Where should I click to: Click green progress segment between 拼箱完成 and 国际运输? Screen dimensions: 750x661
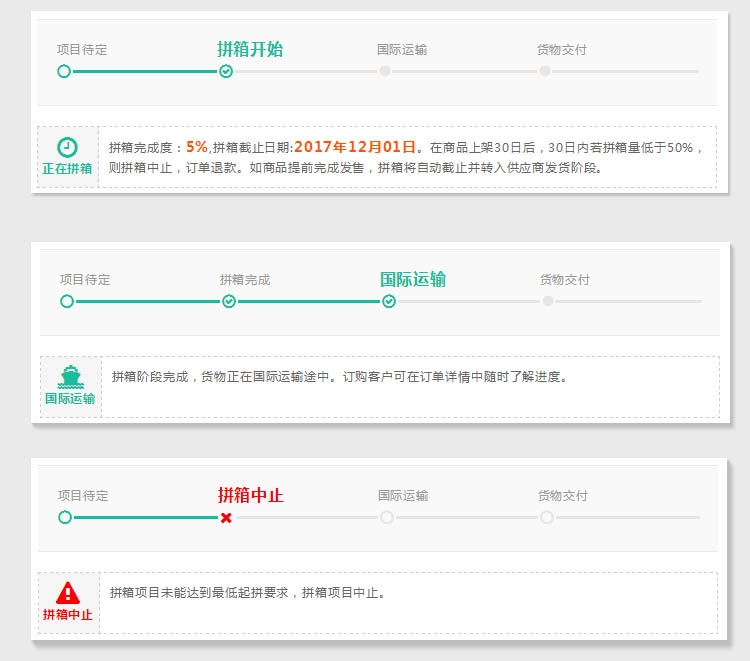click(309, 301)
